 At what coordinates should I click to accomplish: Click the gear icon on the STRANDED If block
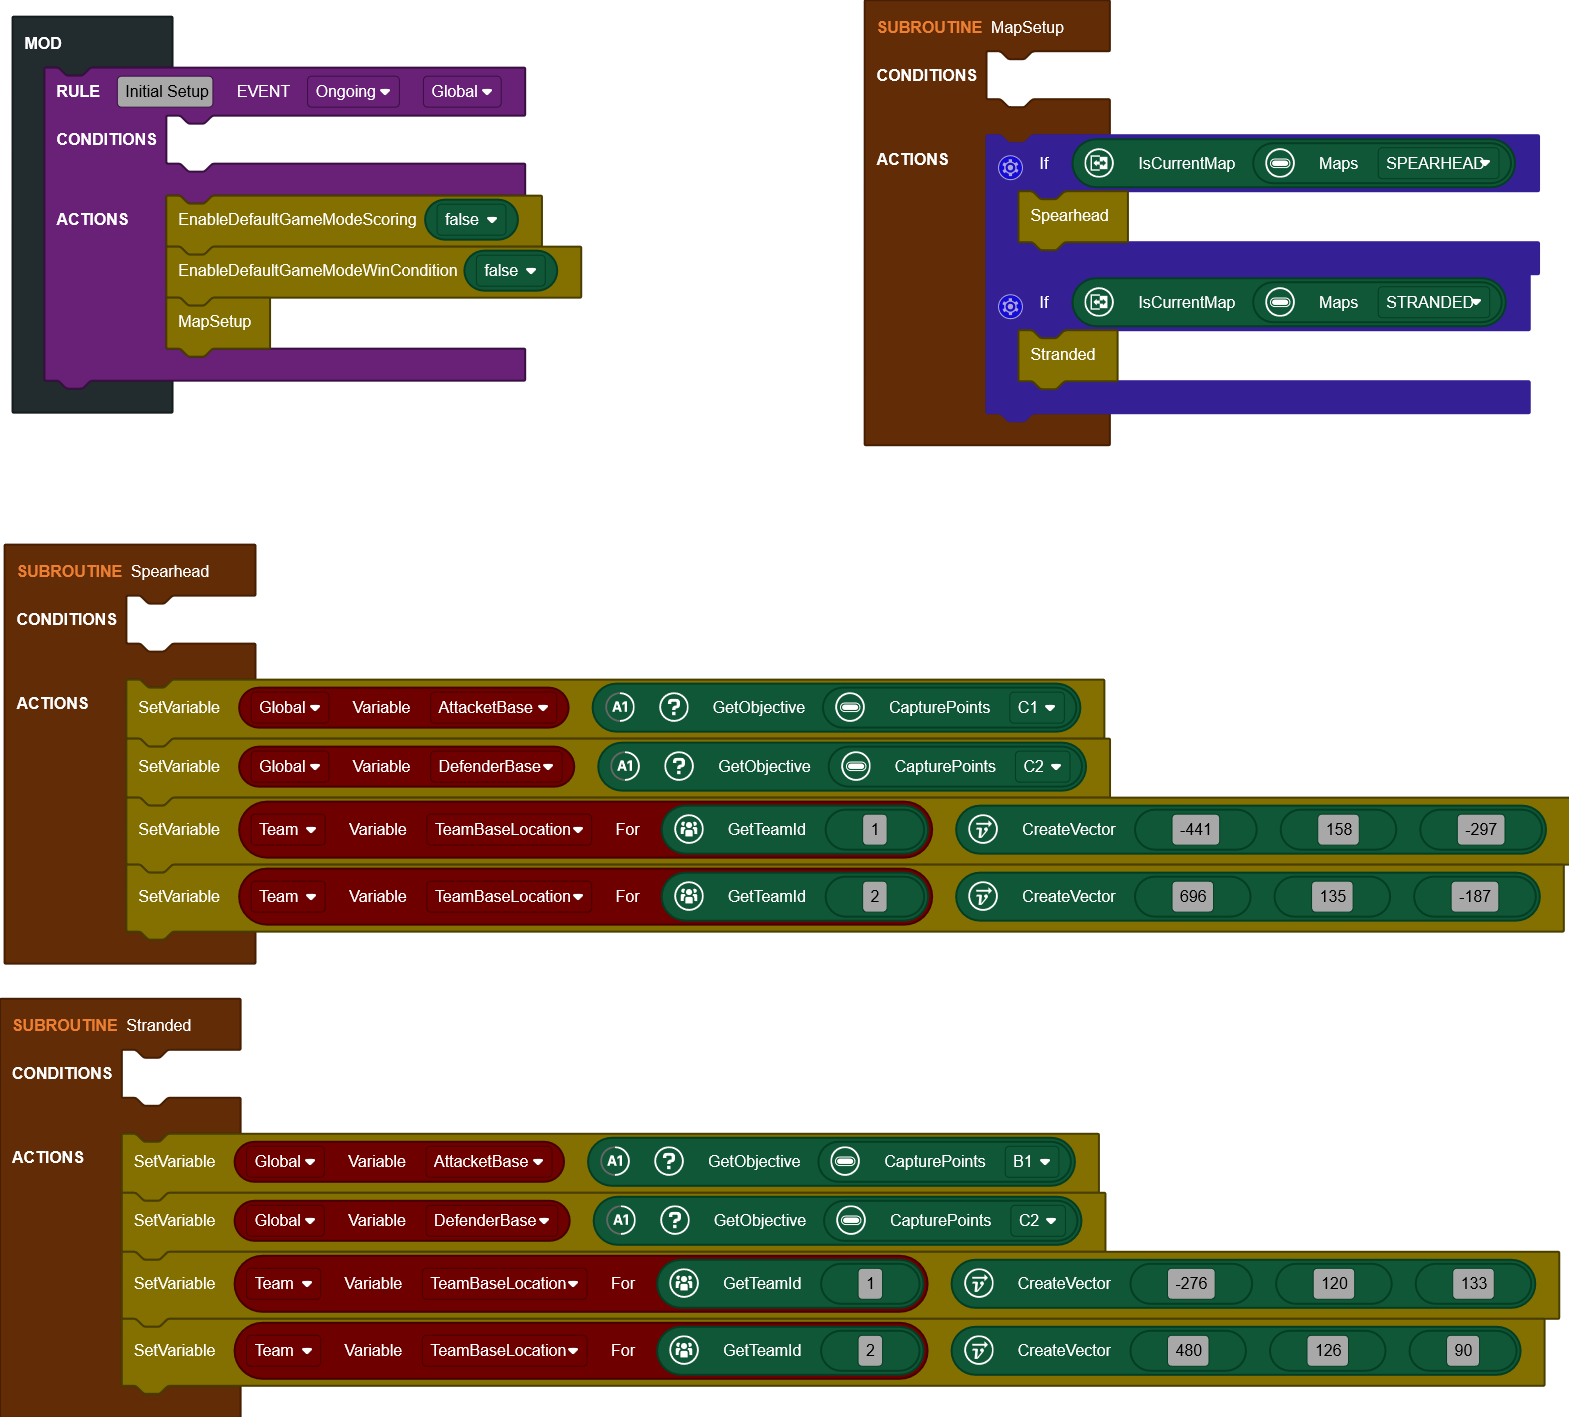[1010, 306]
